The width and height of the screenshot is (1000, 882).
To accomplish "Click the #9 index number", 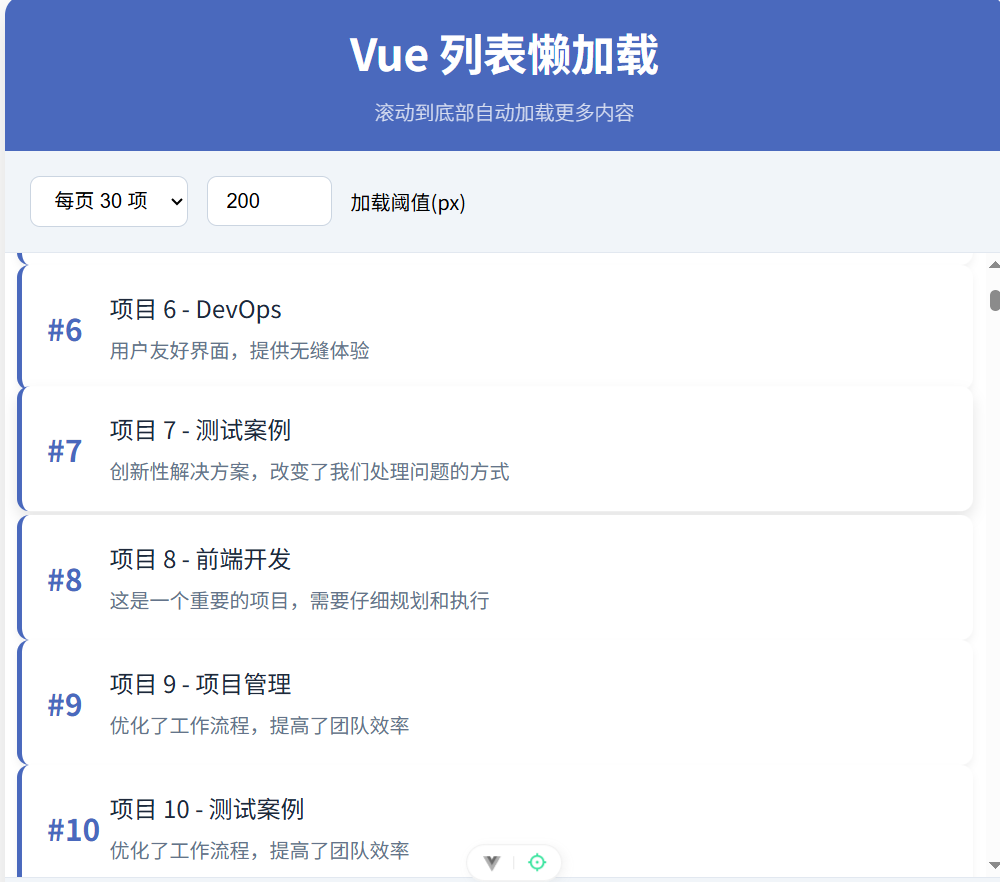I will (65, 705).
